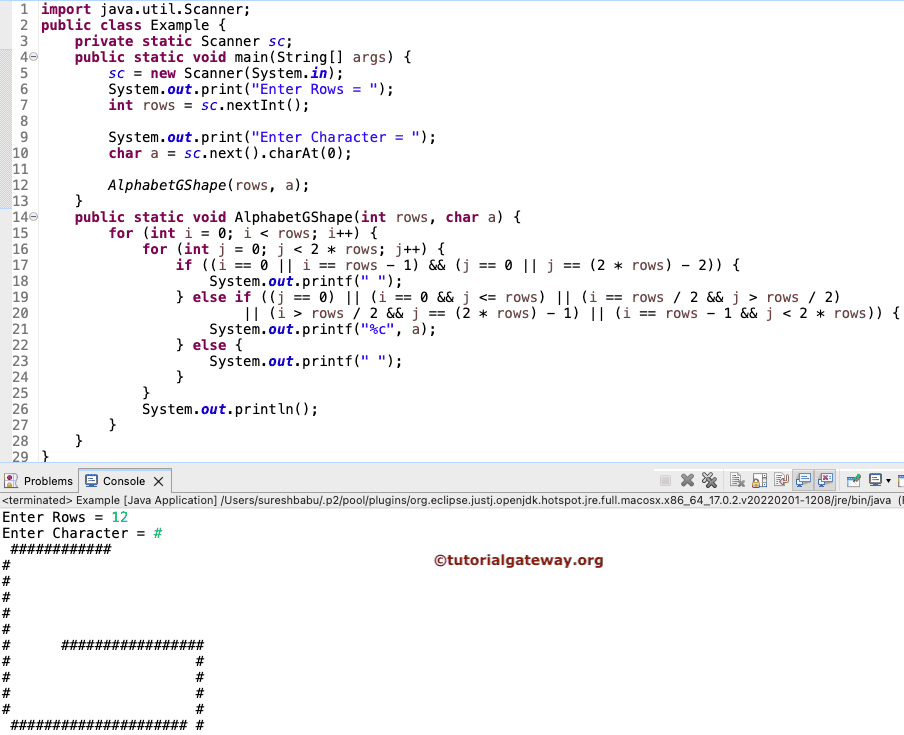Close the Console tab
The image size is (904, 735).
pos(159,481)
